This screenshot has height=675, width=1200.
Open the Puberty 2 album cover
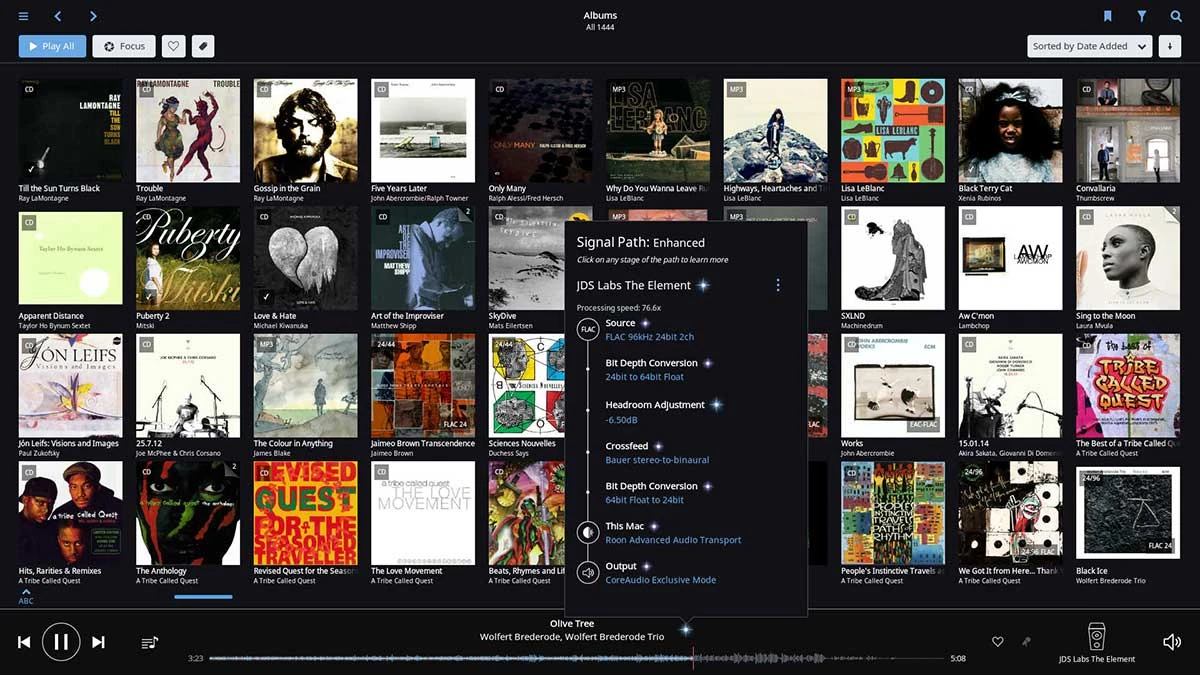pyautogui.click(x=188, y=258)
